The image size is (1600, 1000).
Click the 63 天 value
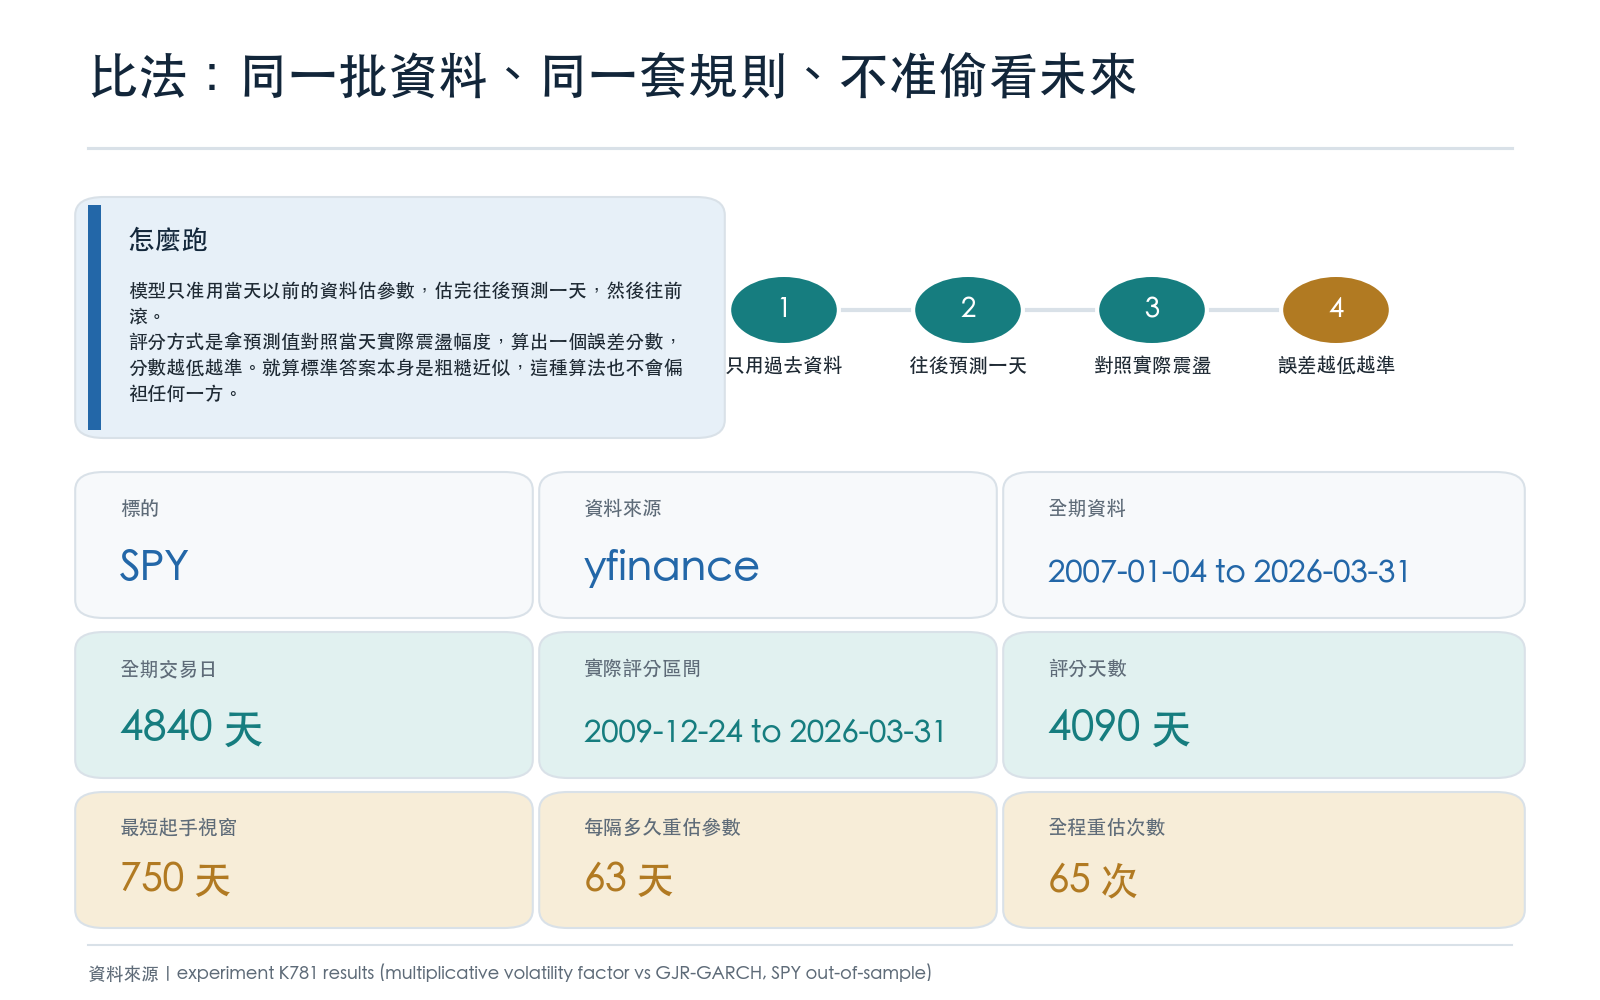pyautogui.click(x=629, y=879)
